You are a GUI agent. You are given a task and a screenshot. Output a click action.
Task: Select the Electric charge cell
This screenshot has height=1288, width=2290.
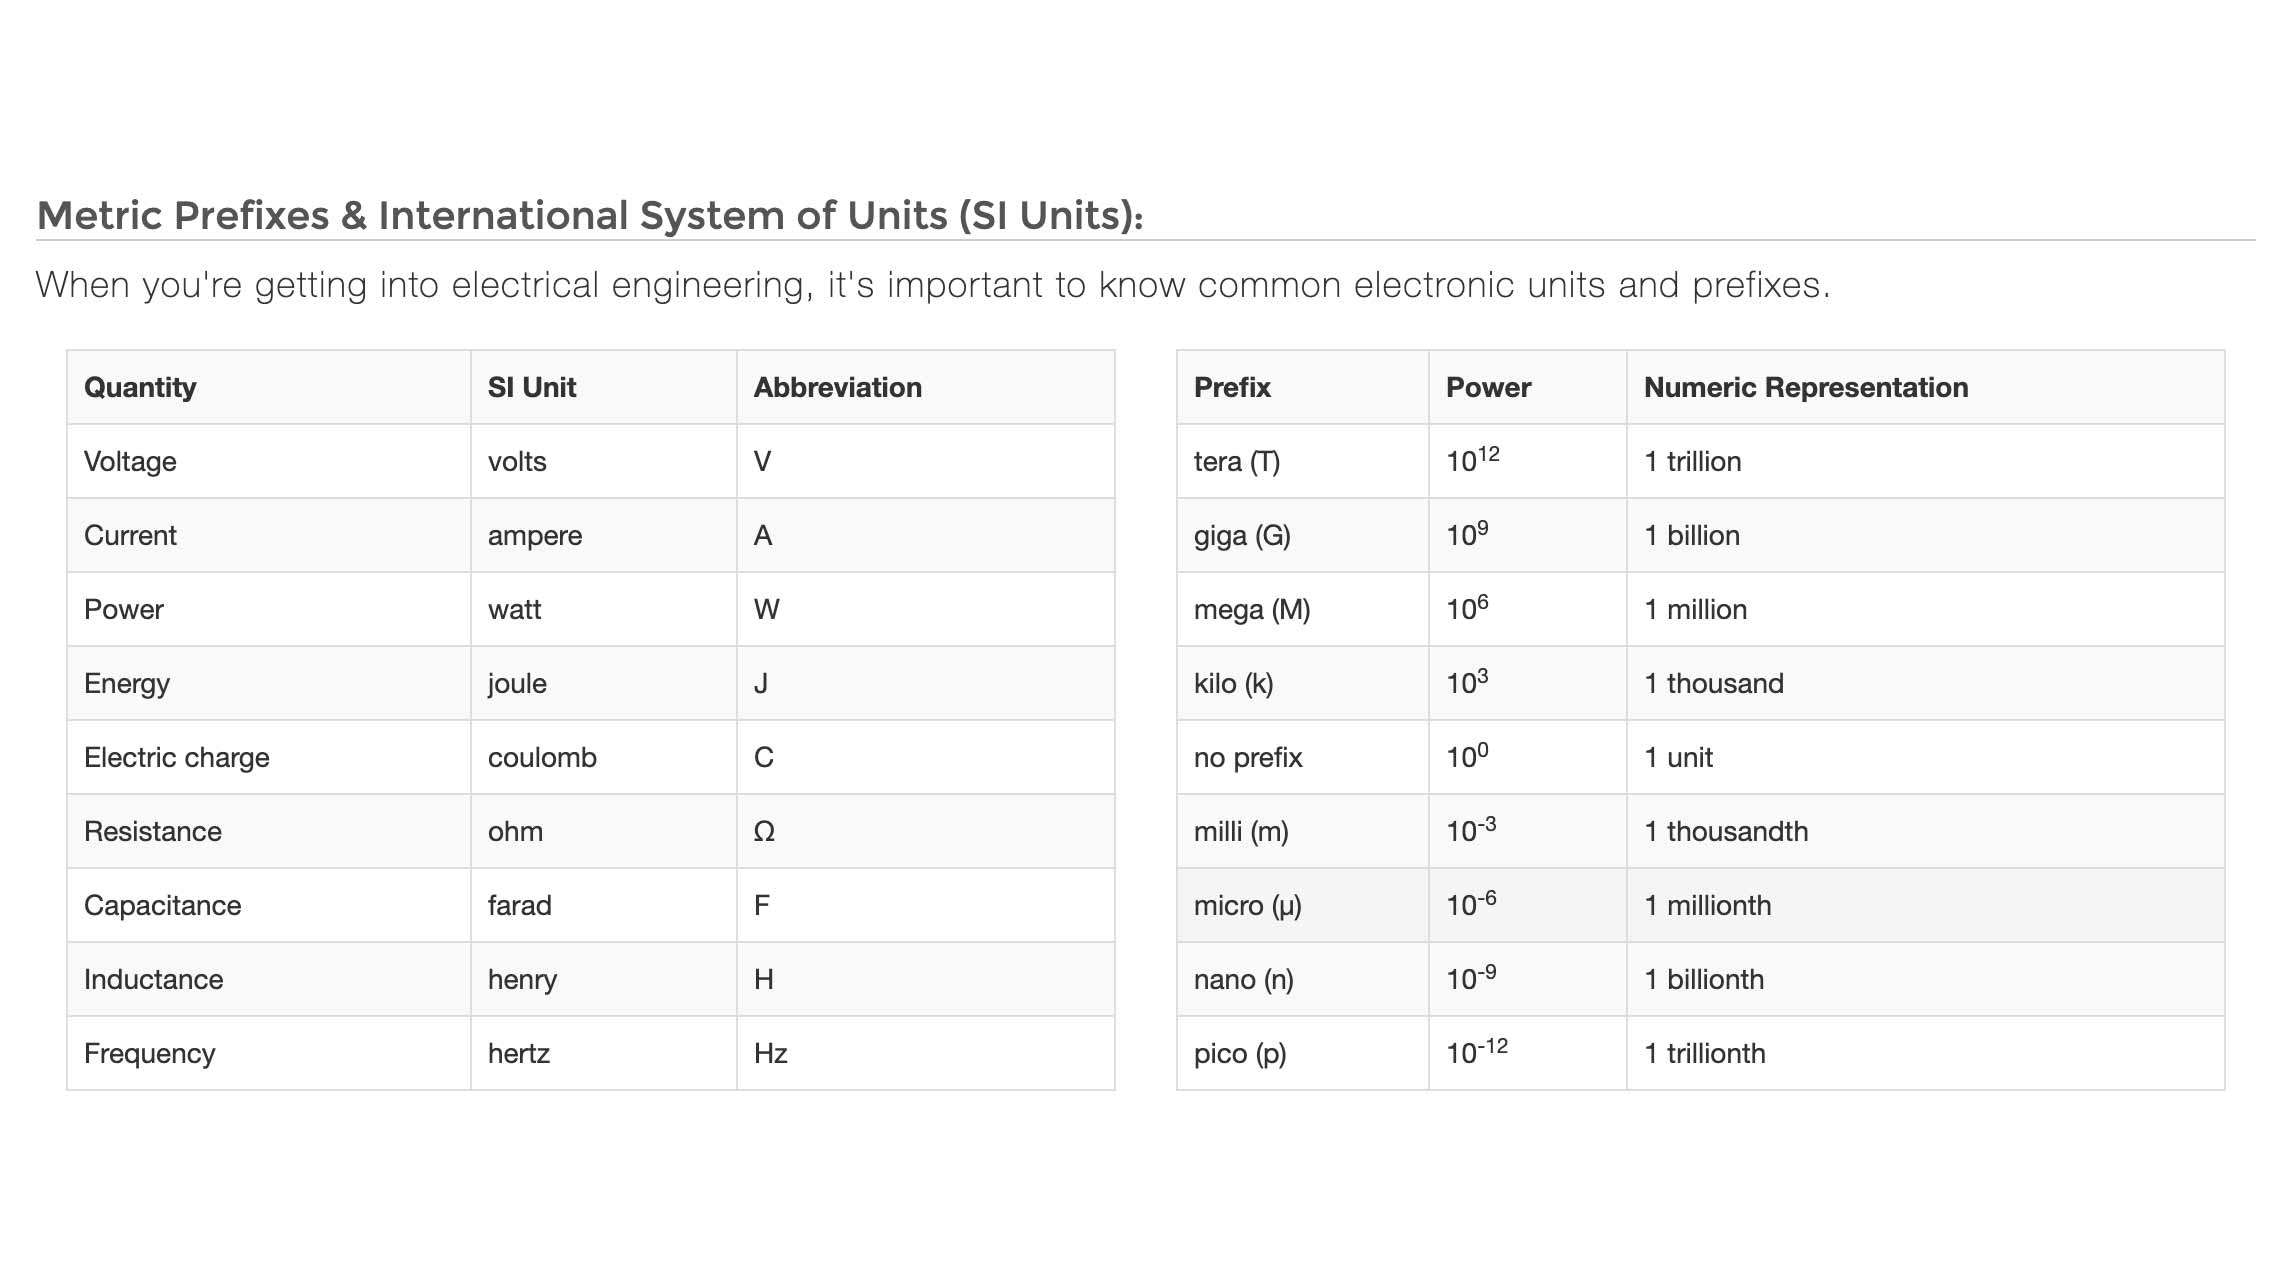click(177, 758)
